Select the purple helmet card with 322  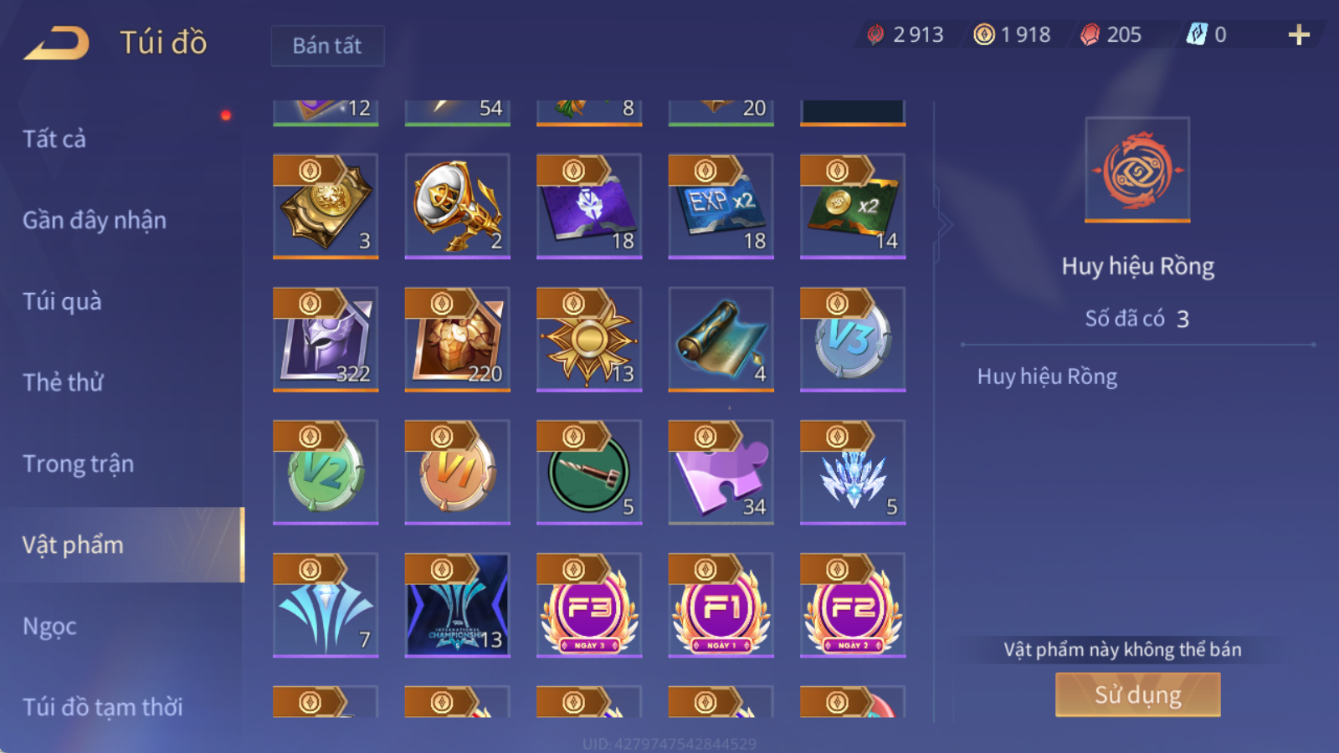coord(326,340)
